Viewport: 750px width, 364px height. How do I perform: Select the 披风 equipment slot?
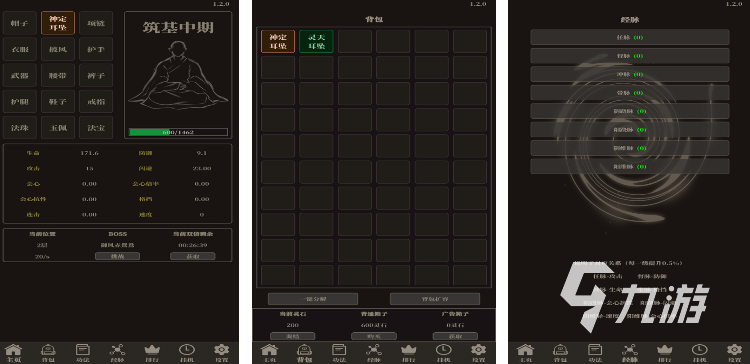[58, 49]
